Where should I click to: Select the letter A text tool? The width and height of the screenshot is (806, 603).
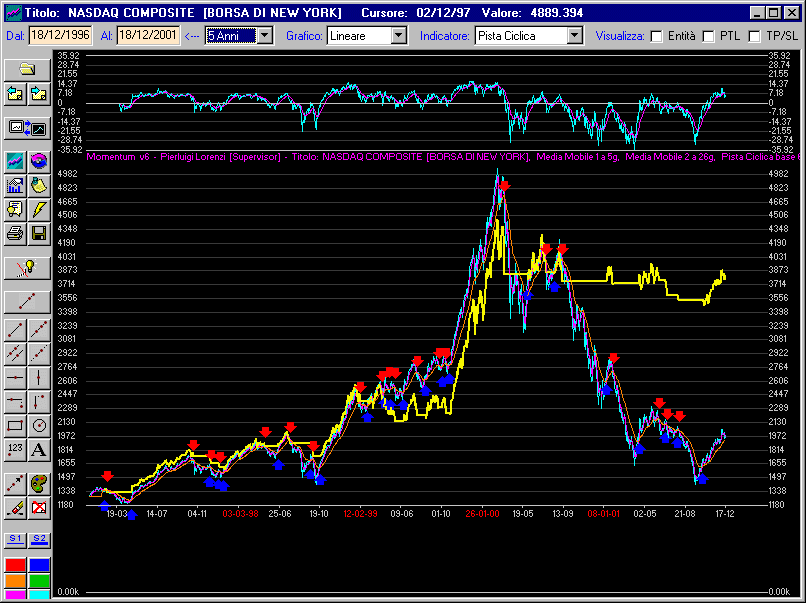(x=39, y=450)
